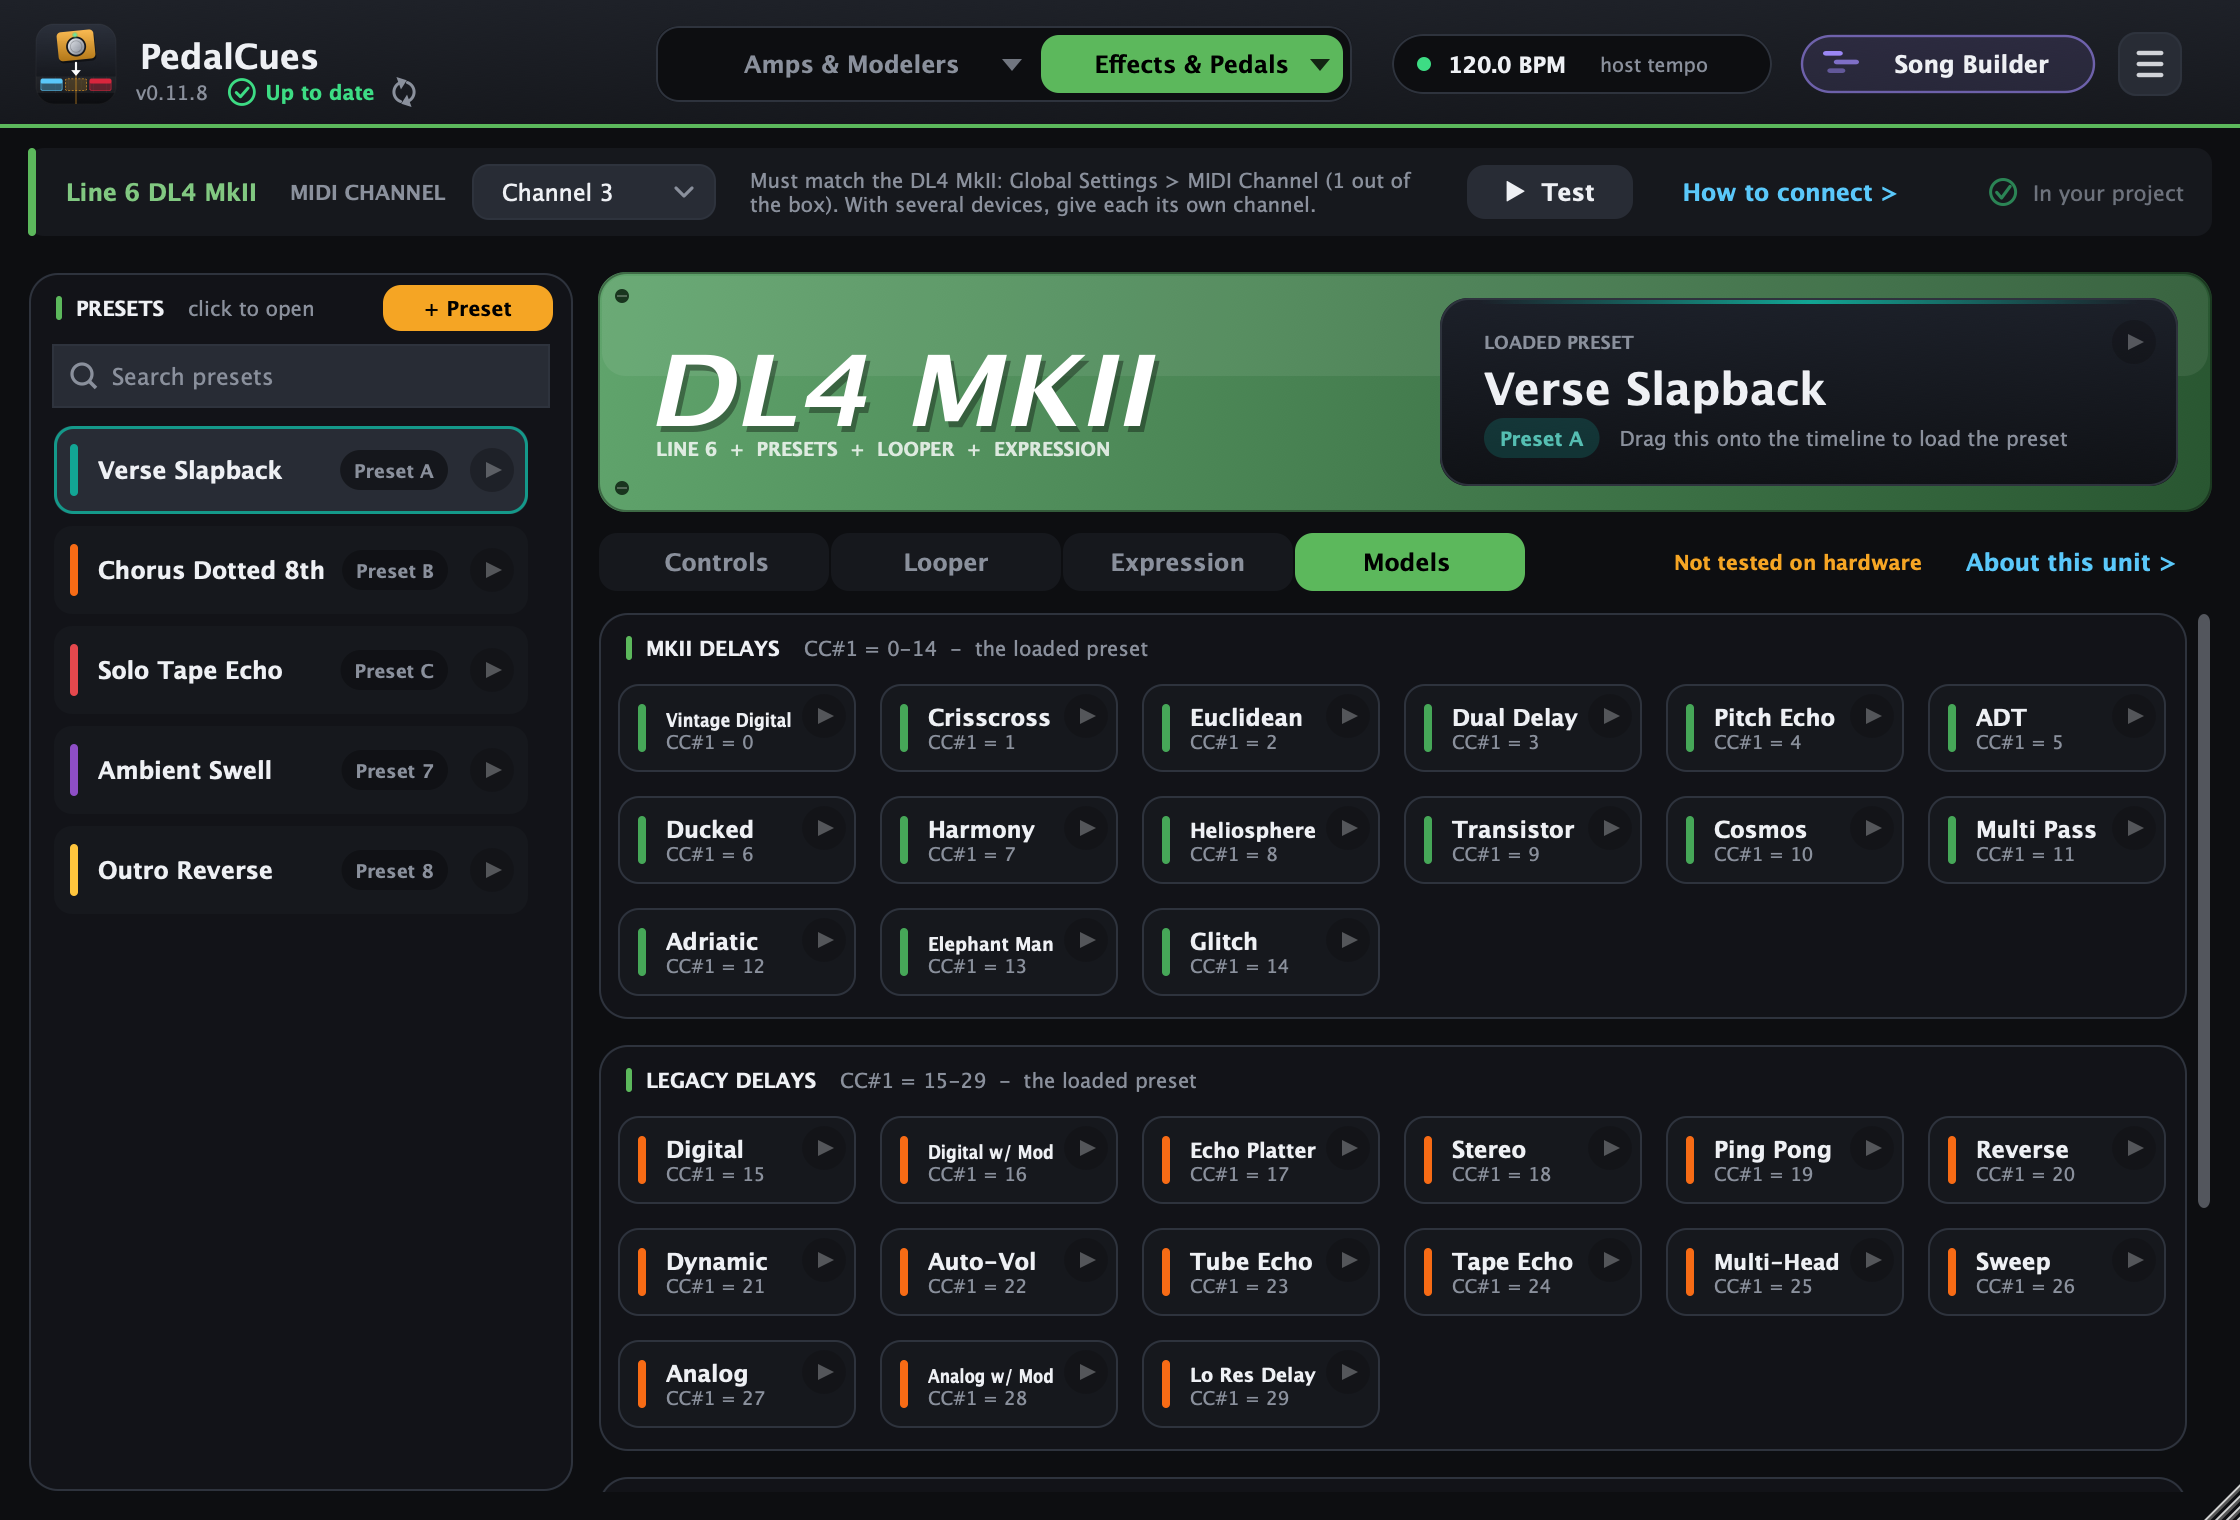Open the MIDI Channel 3 dropdown
Screen dimensions: 2240x1520
pyautogui.click(x=593, y=192)
